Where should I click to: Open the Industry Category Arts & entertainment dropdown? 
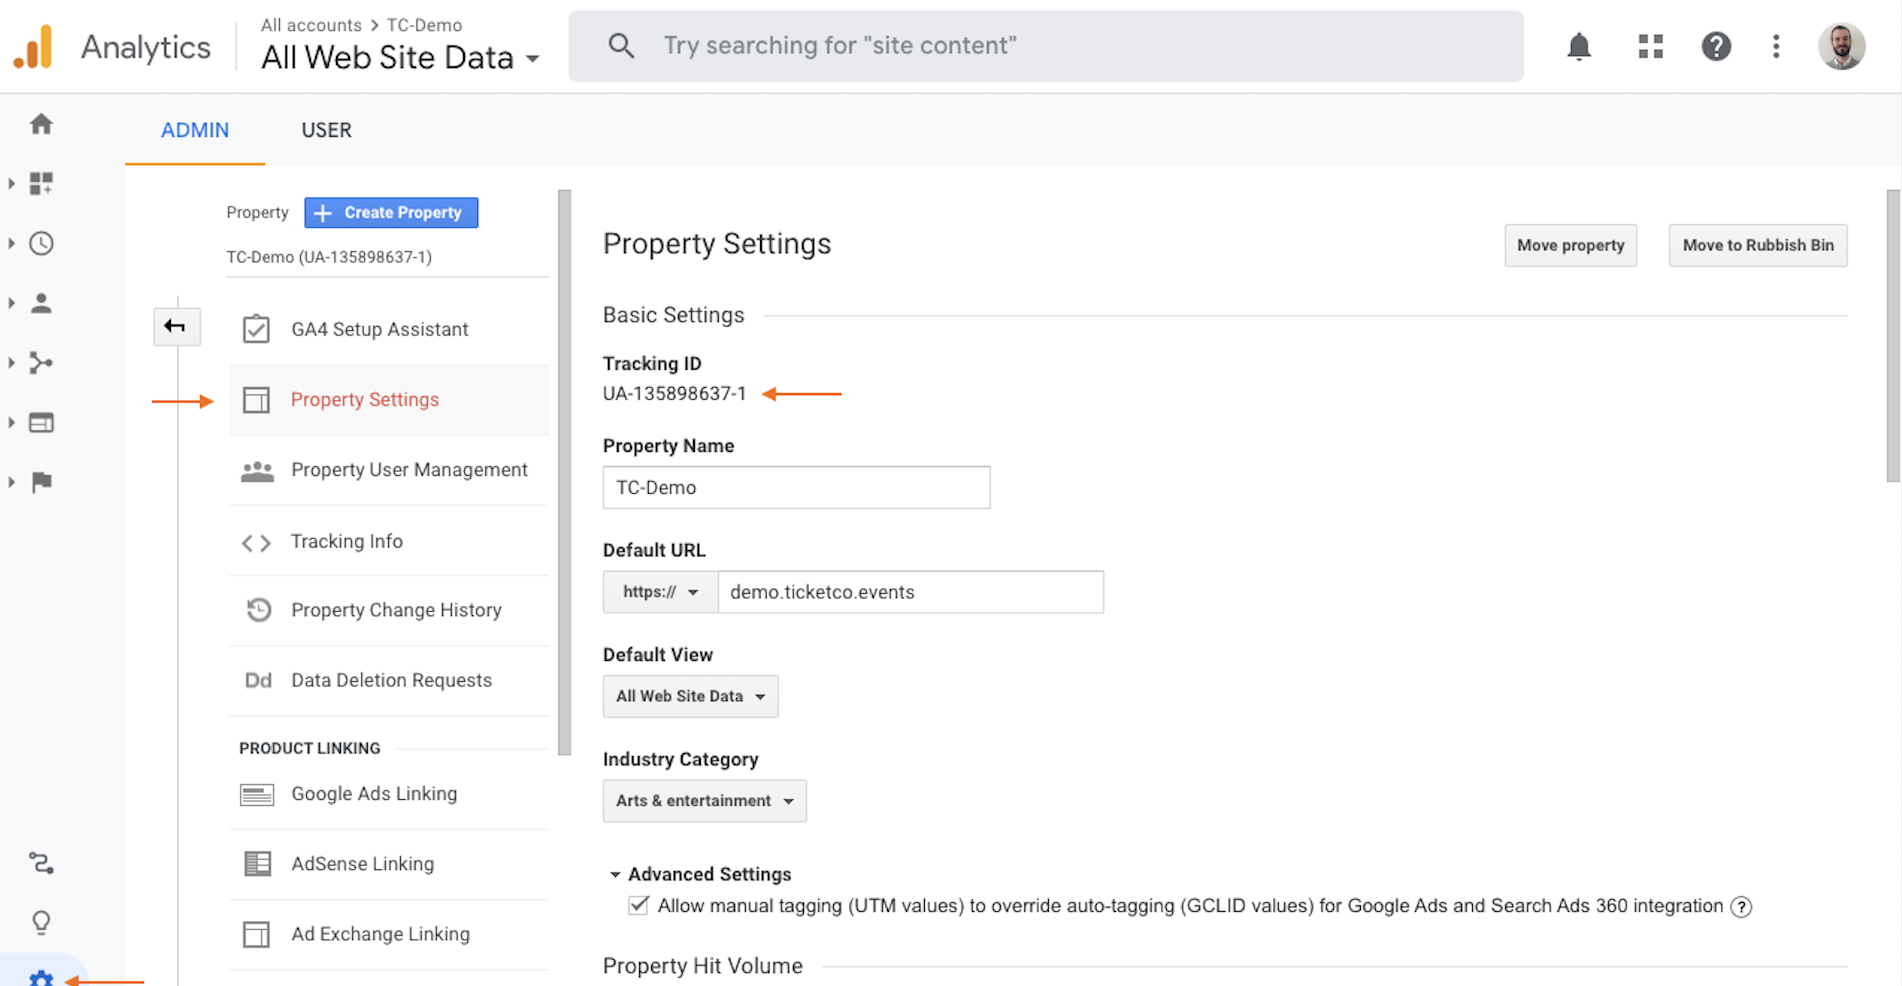(704, 801)
